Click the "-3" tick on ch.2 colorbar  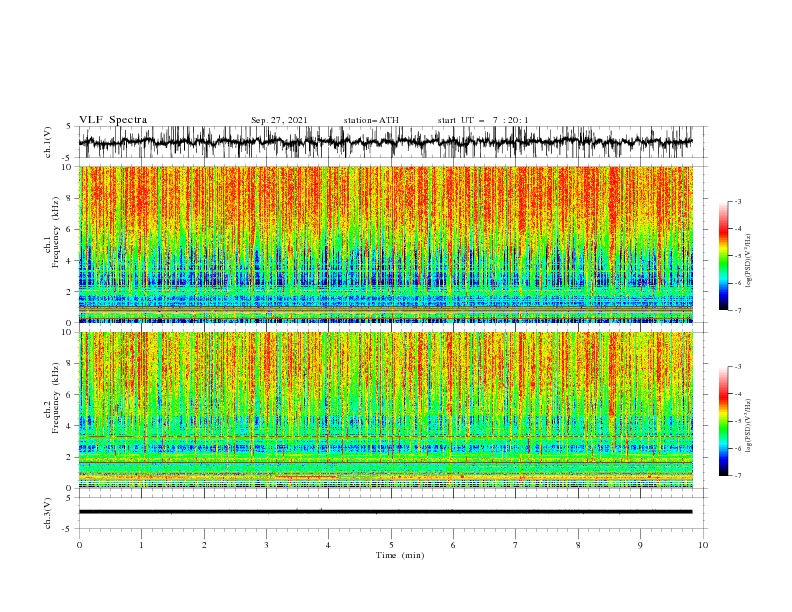(x=738, y=367)
